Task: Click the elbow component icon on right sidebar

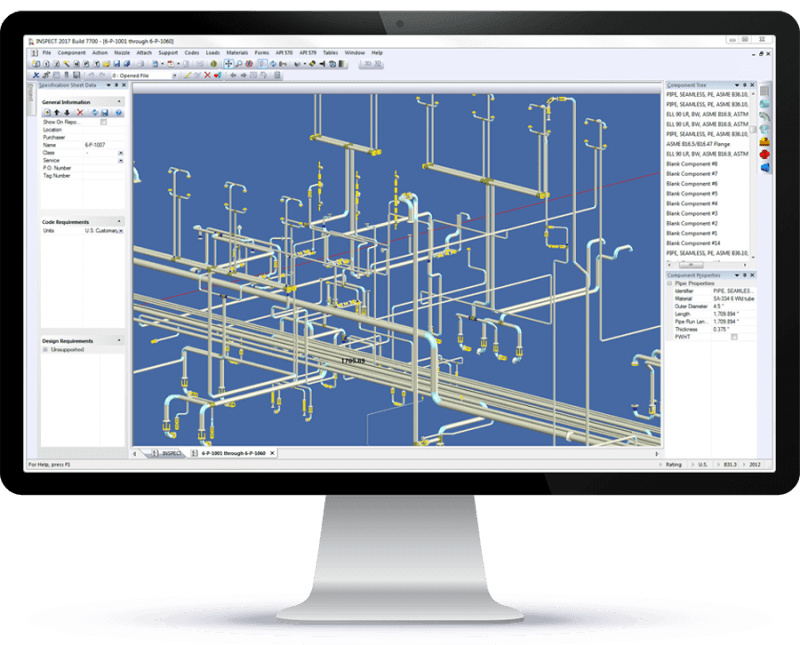Action: (764, 116)
